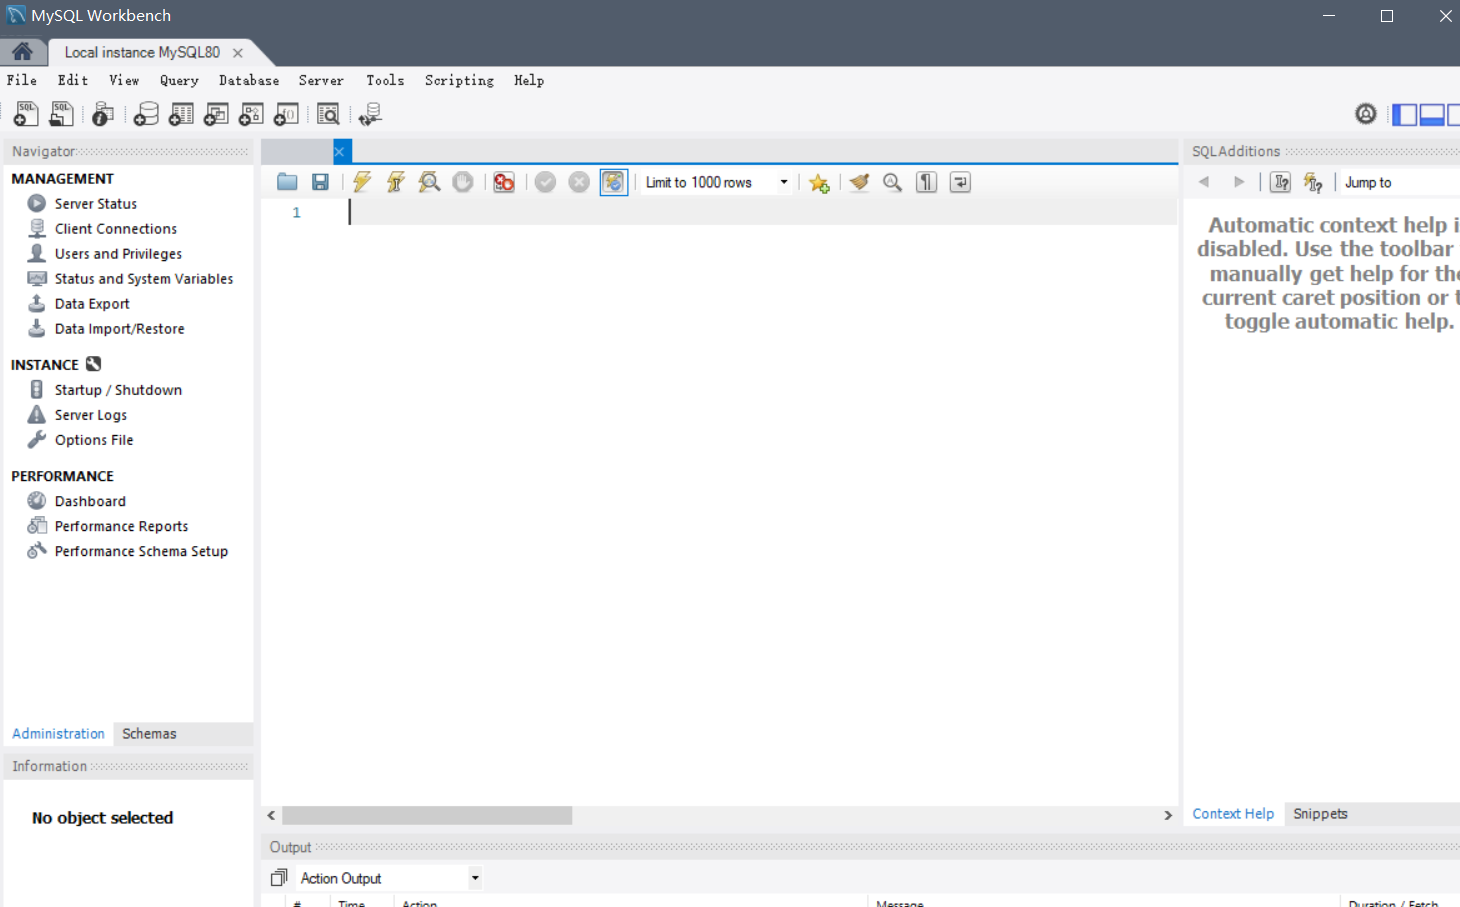This screenshot has height=907, width=1460.
Task: Select the Context Help tab
Action: [x=1233, y=813]
